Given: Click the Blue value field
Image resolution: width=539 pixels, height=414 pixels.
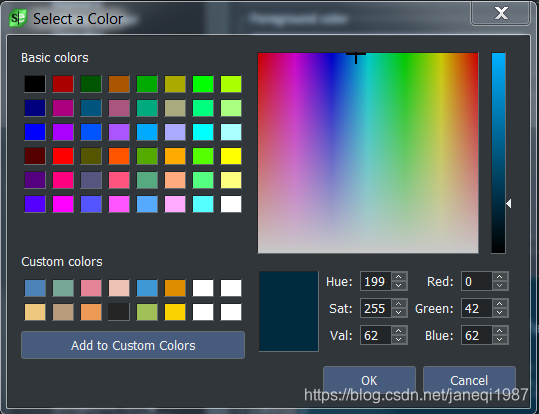Looking at the screenshot, I should click(x=477, y=335).
